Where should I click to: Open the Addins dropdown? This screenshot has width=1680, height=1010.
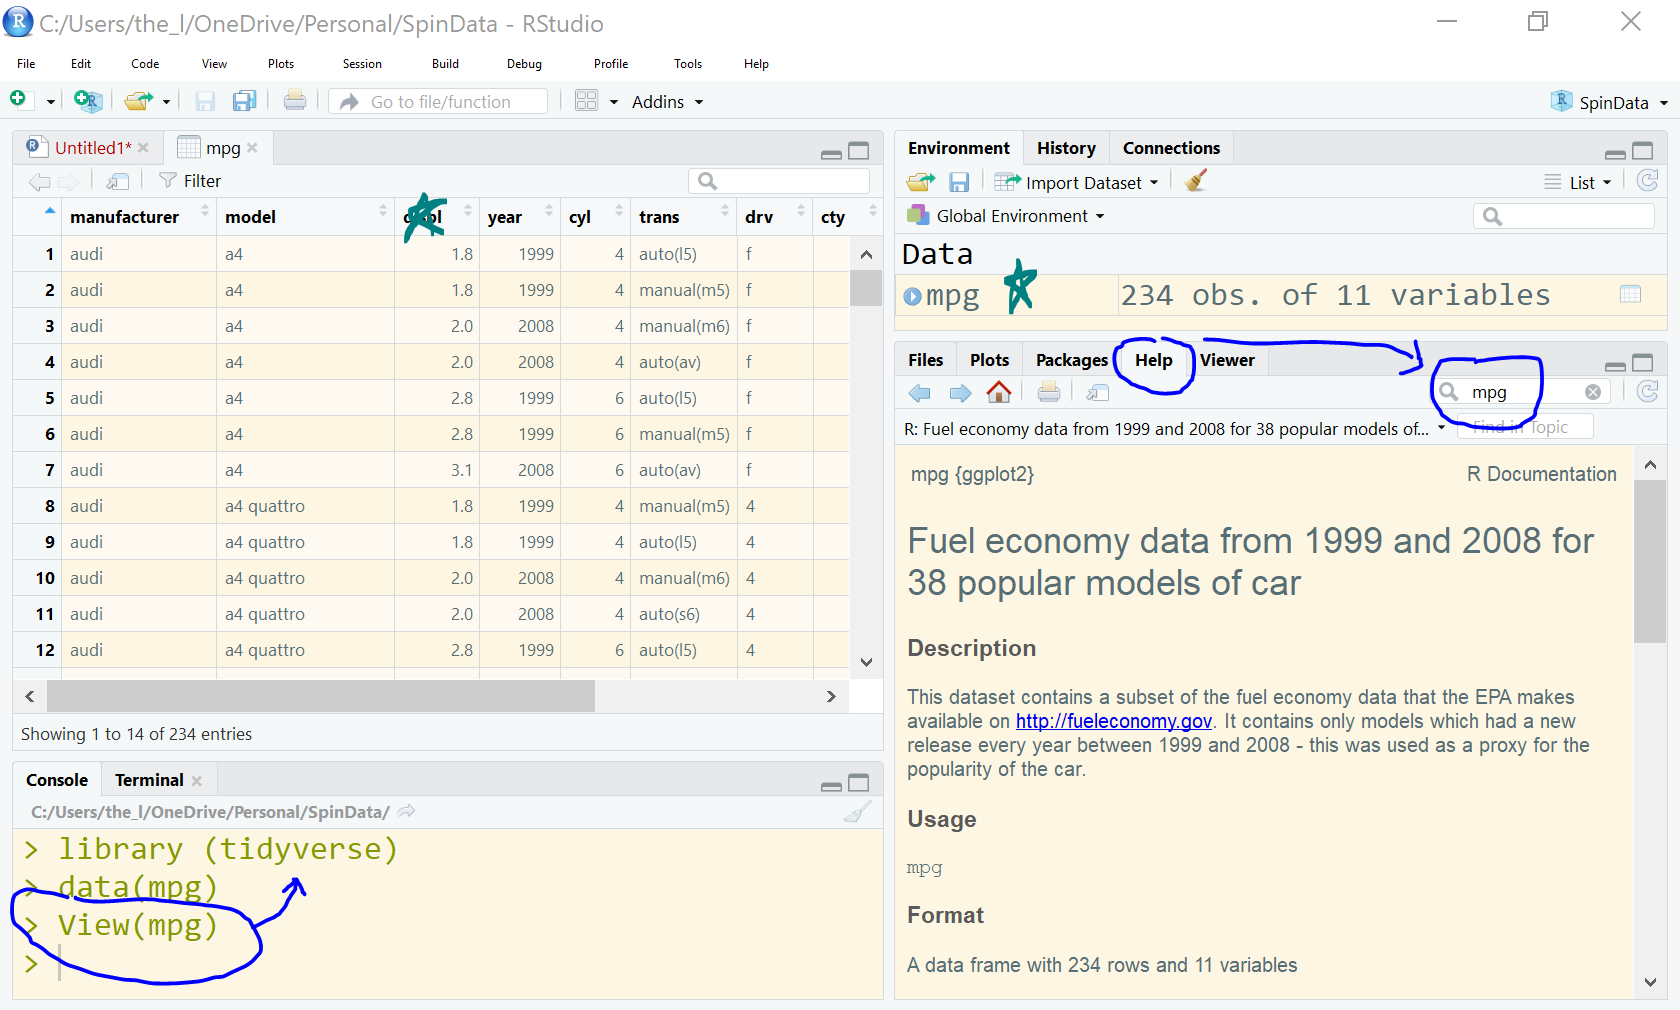click(667, 101)
